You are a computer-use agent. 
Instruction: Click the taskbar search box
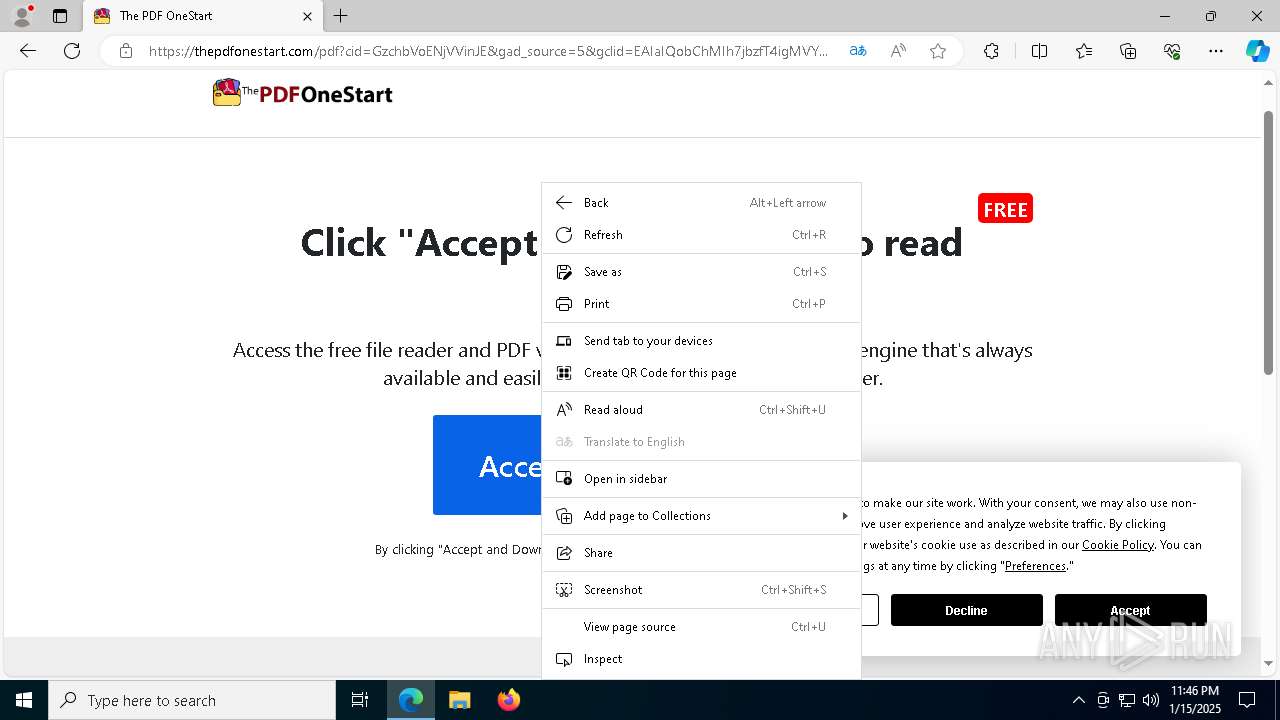(192, 700)
